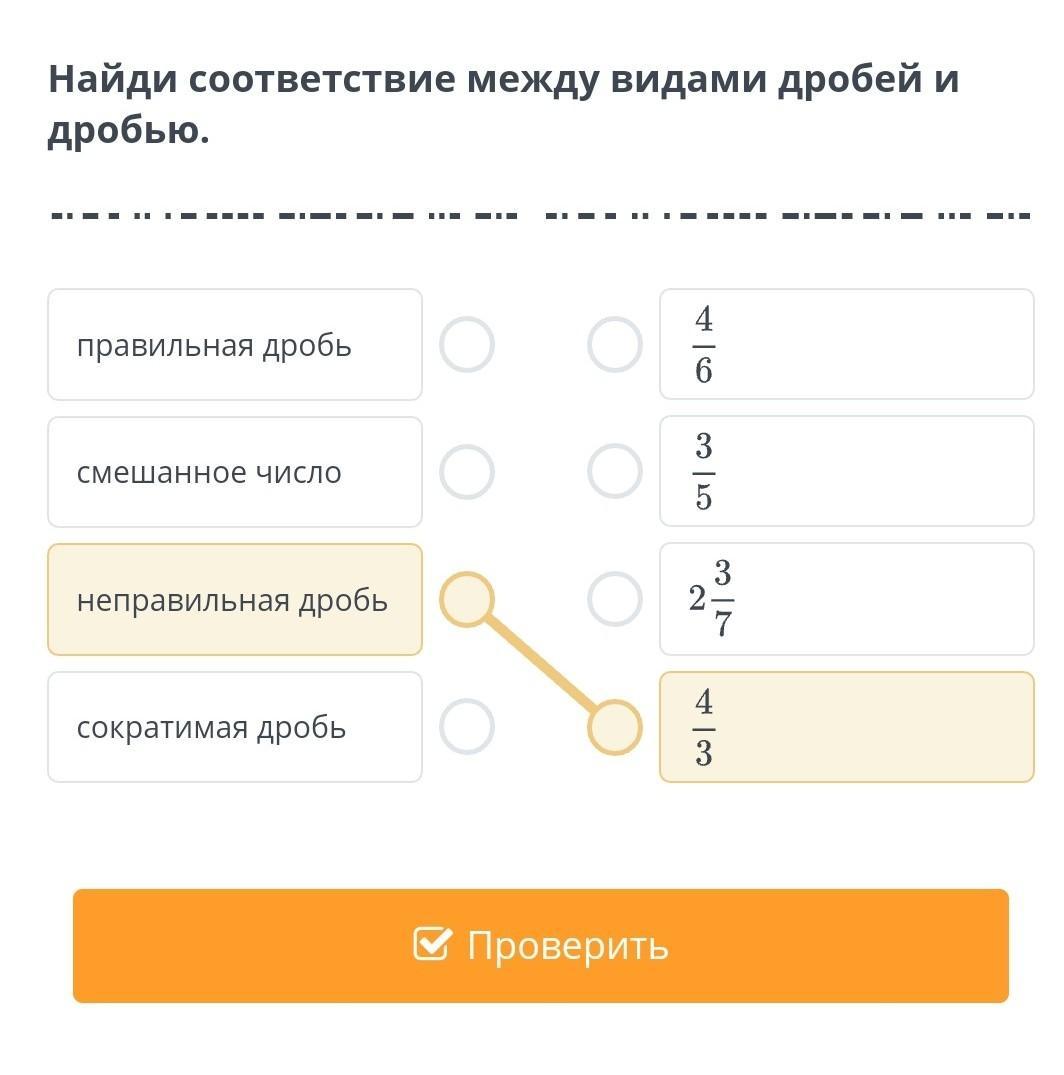Select the 'неправильная дробь' highlighted card
The image size is (1064, 1075).
click(x=235, y=600)
